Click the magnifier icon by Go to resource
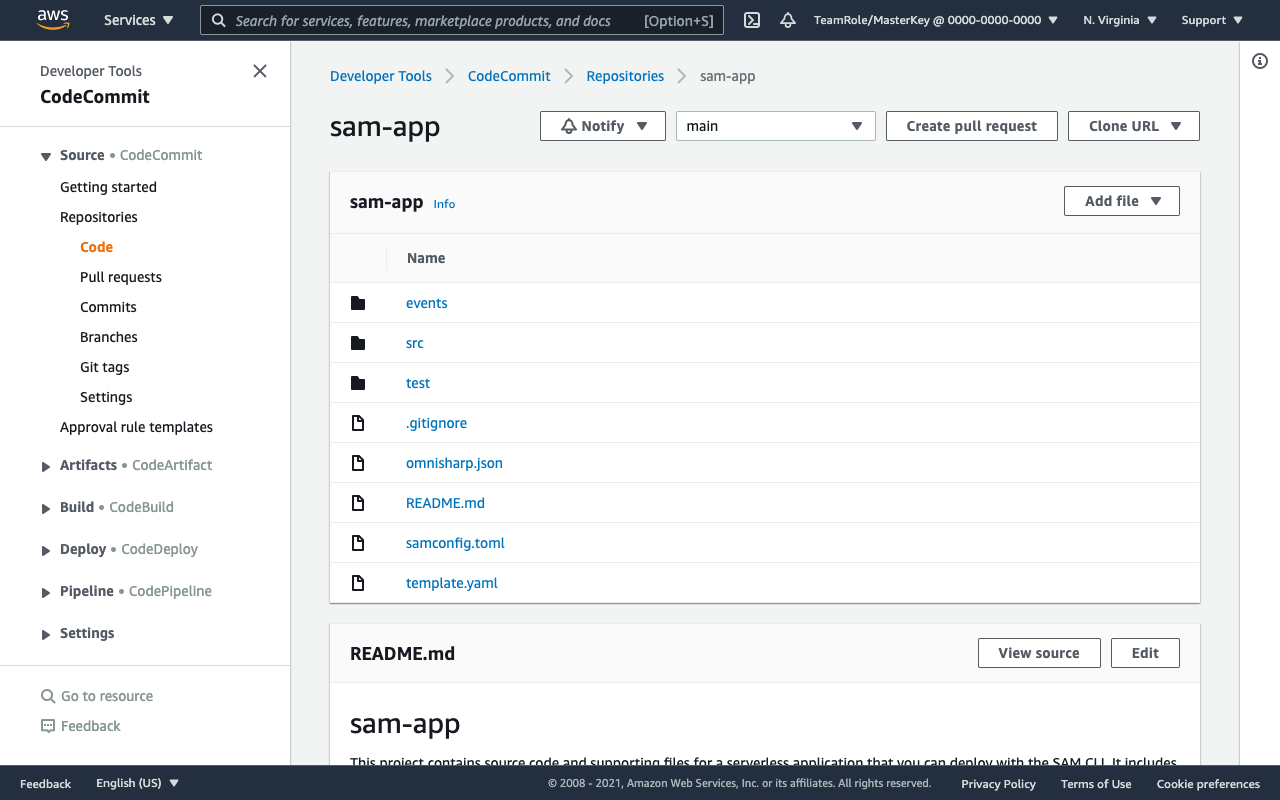 pyautogui.click(x=47, y=696)
